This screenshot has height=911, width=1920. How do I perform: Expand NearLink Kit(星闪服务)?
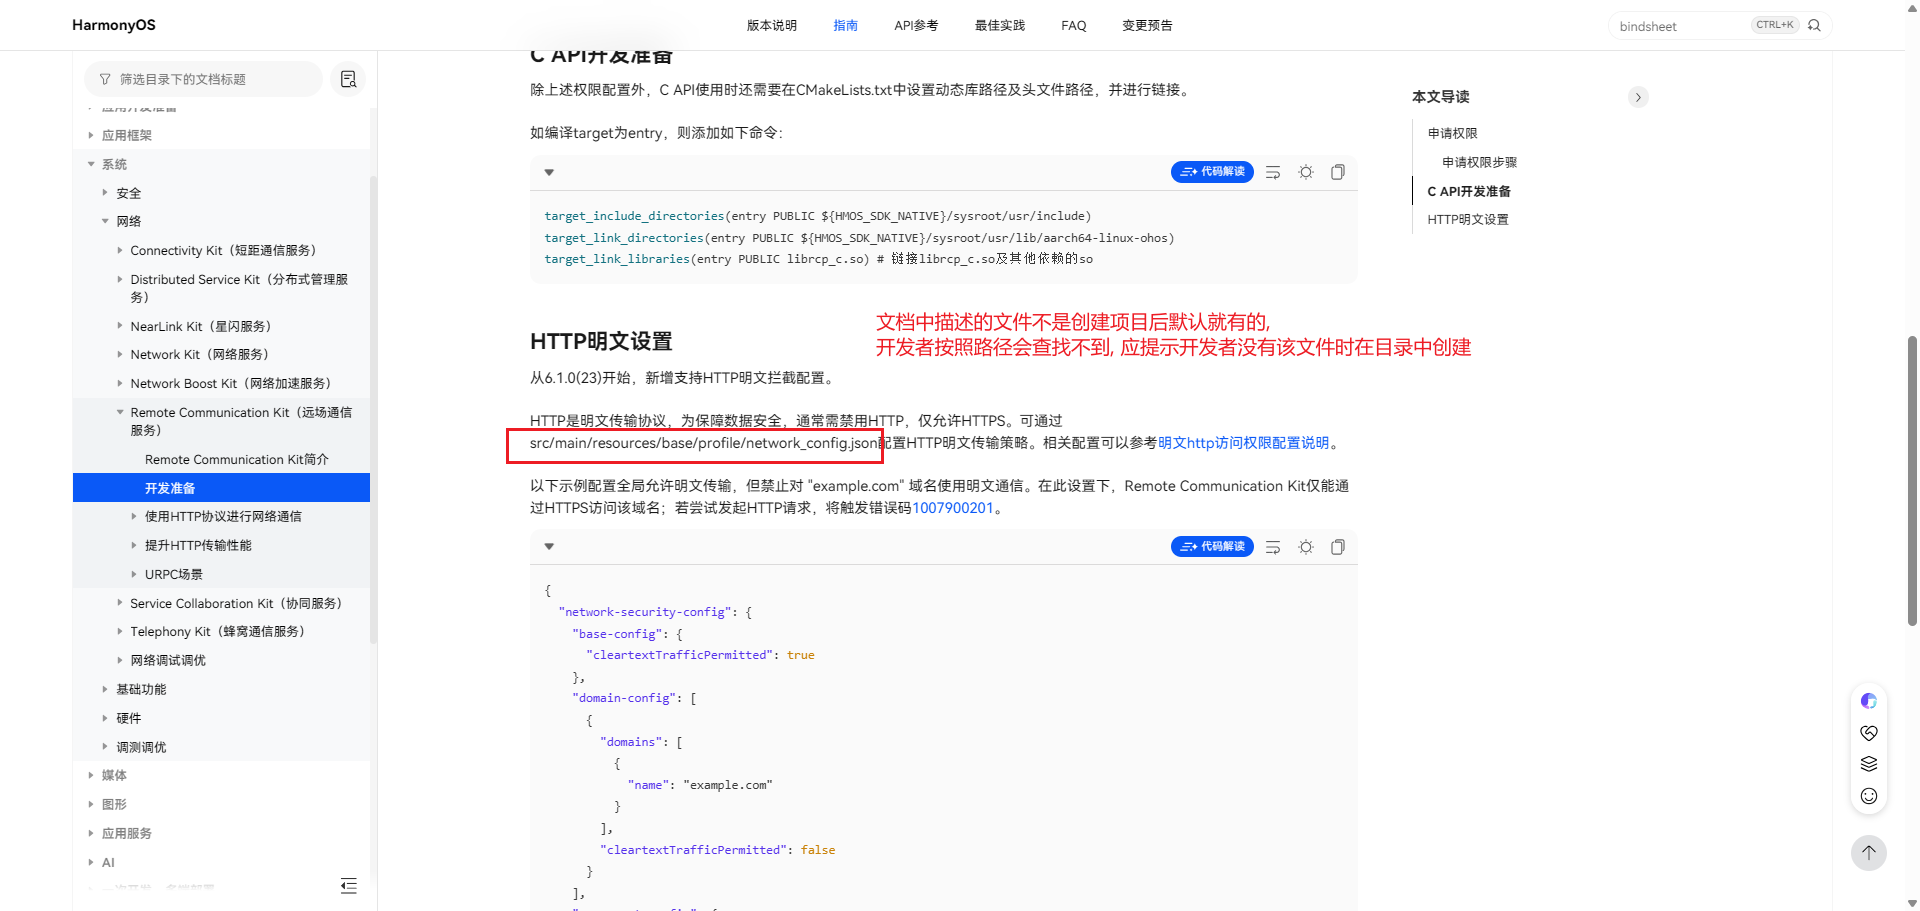[120, 326]
